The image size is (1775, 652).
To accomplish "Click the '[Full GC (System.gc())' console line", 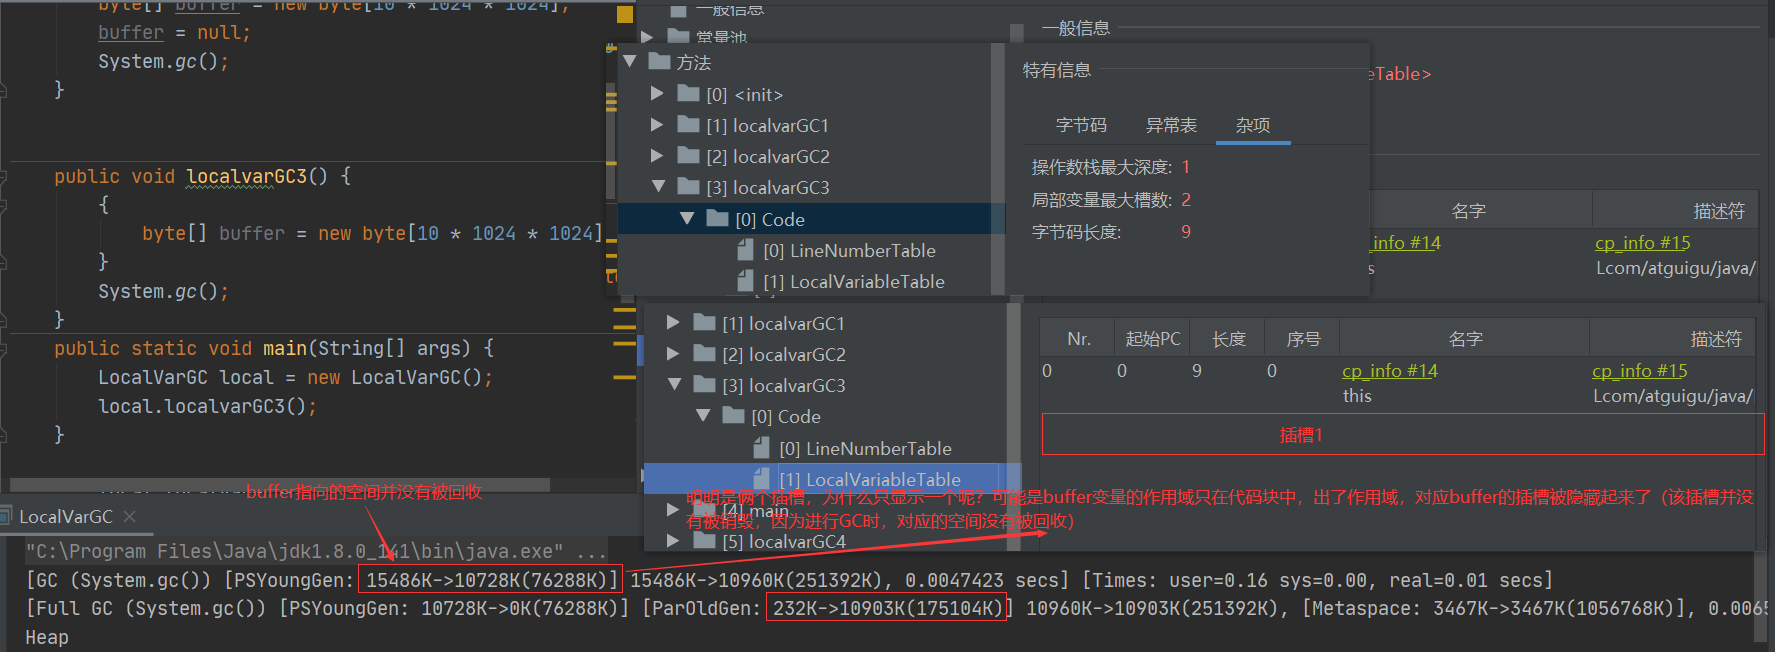I will tap(897, 609).
